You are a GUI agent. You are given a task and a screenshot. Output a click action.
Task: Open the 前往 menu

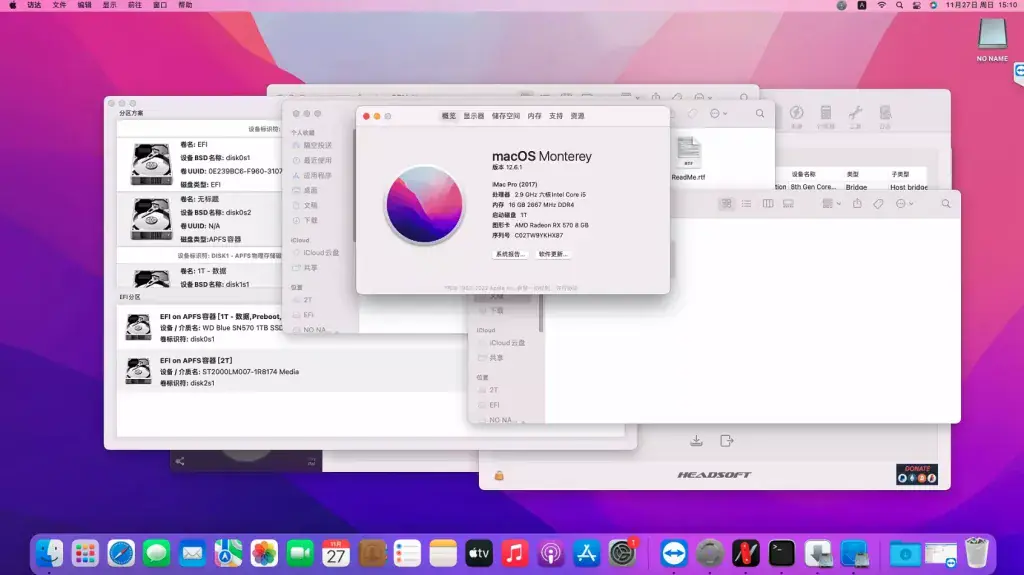(135, 5)
